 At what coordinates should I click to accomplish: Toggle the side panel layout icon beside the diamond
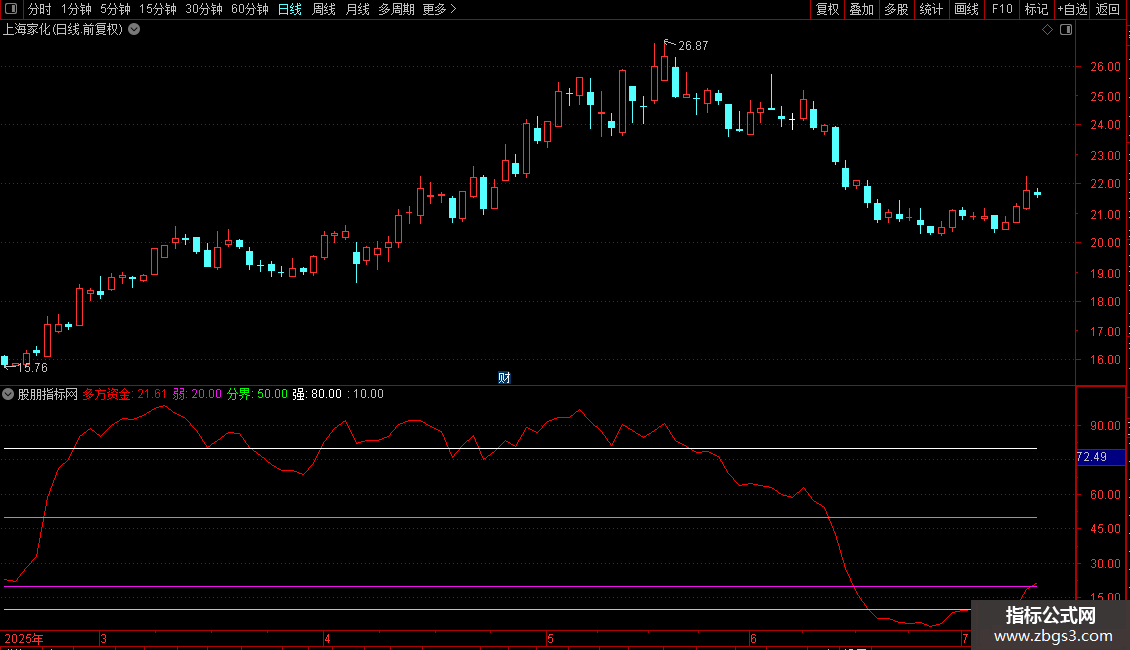coord(1066,30)
